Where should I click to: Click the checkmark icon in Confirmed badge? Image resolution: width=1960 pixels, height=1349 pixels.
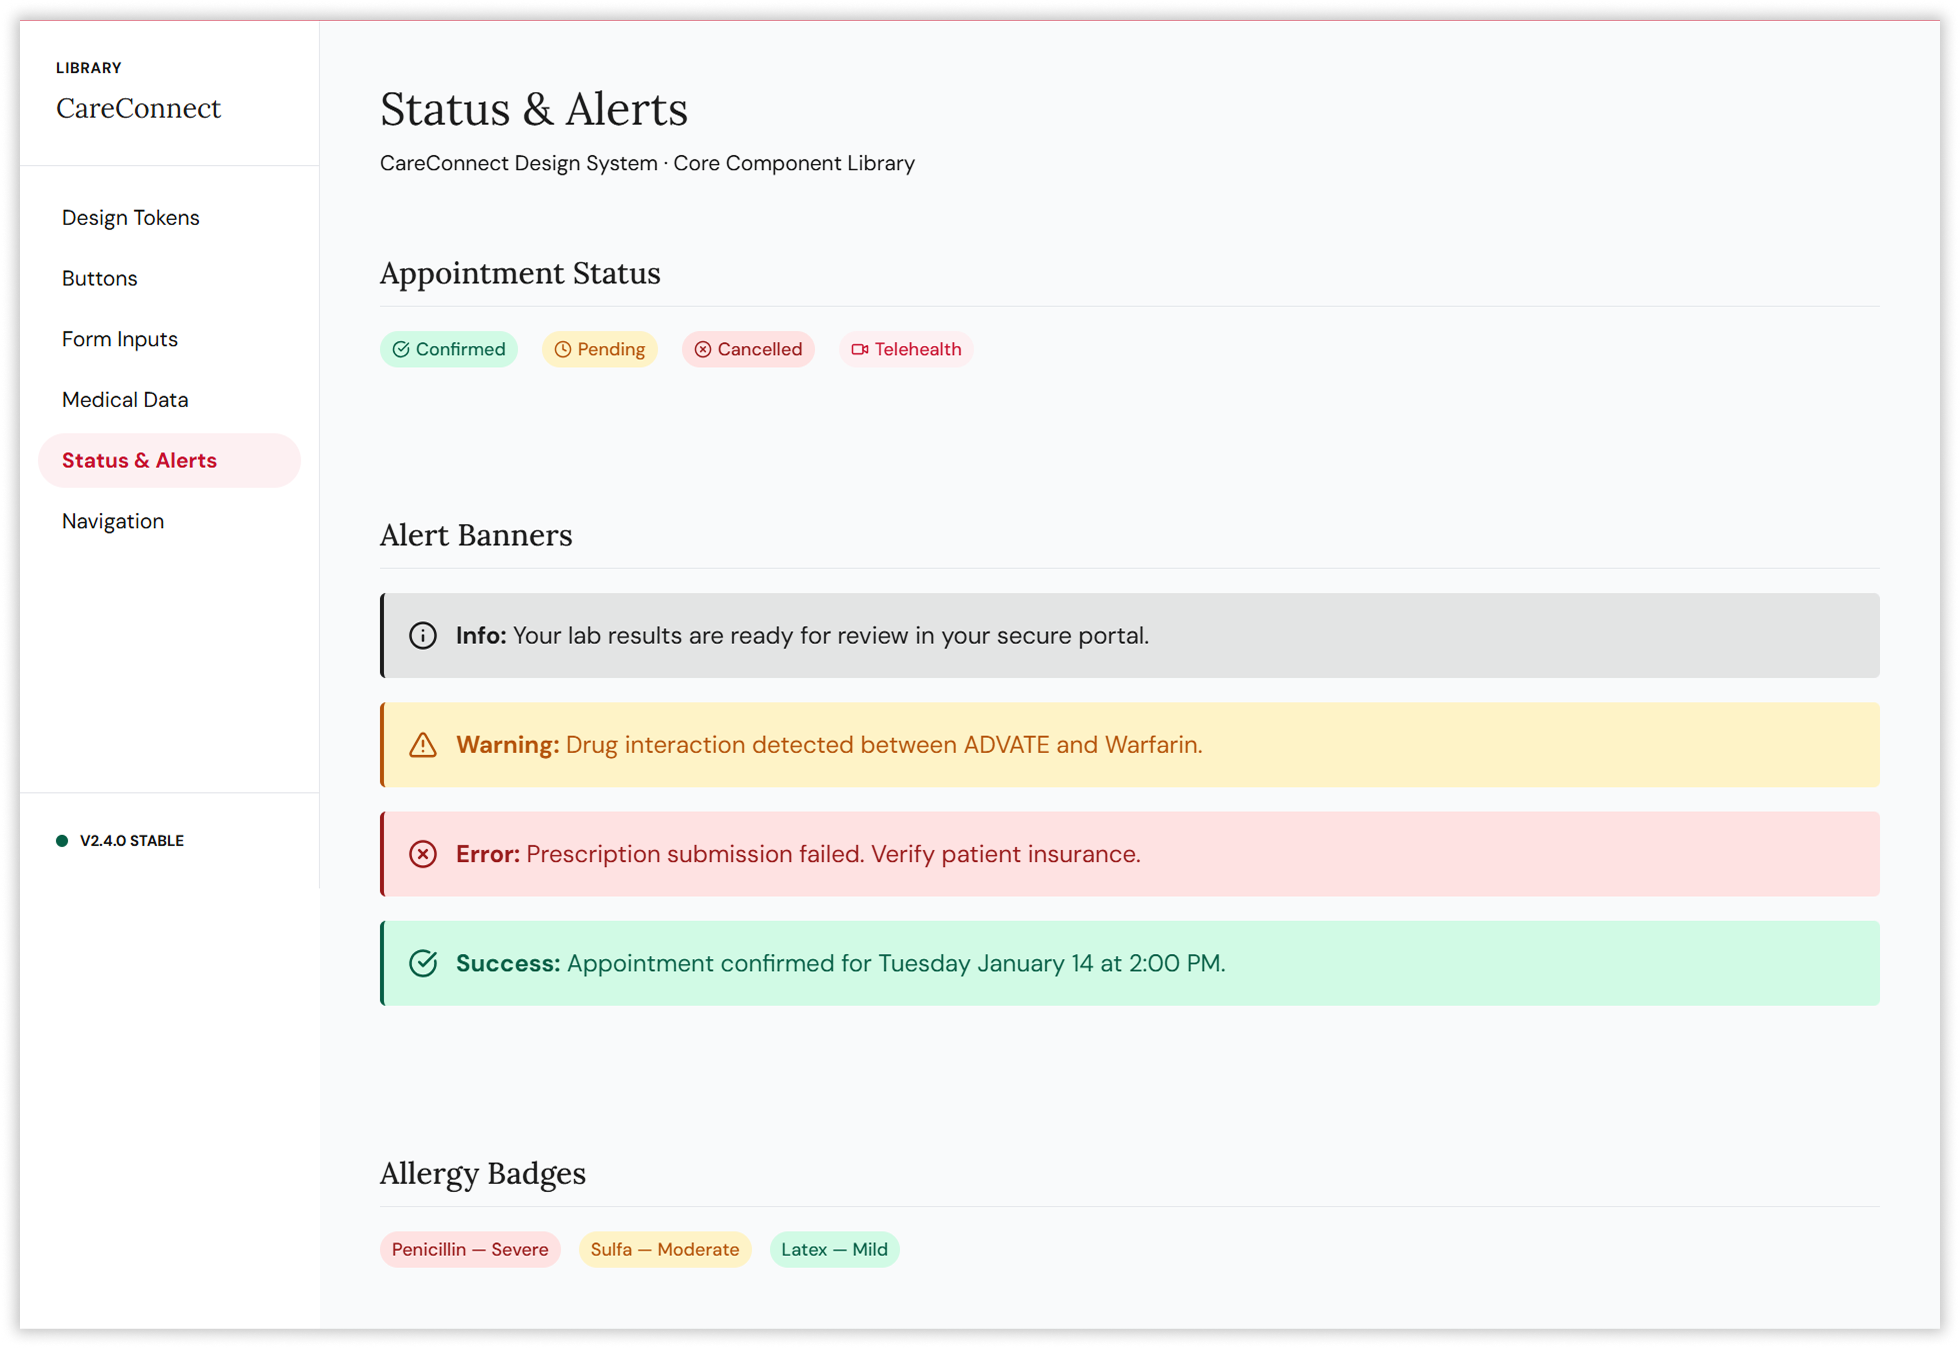[401, 349]
